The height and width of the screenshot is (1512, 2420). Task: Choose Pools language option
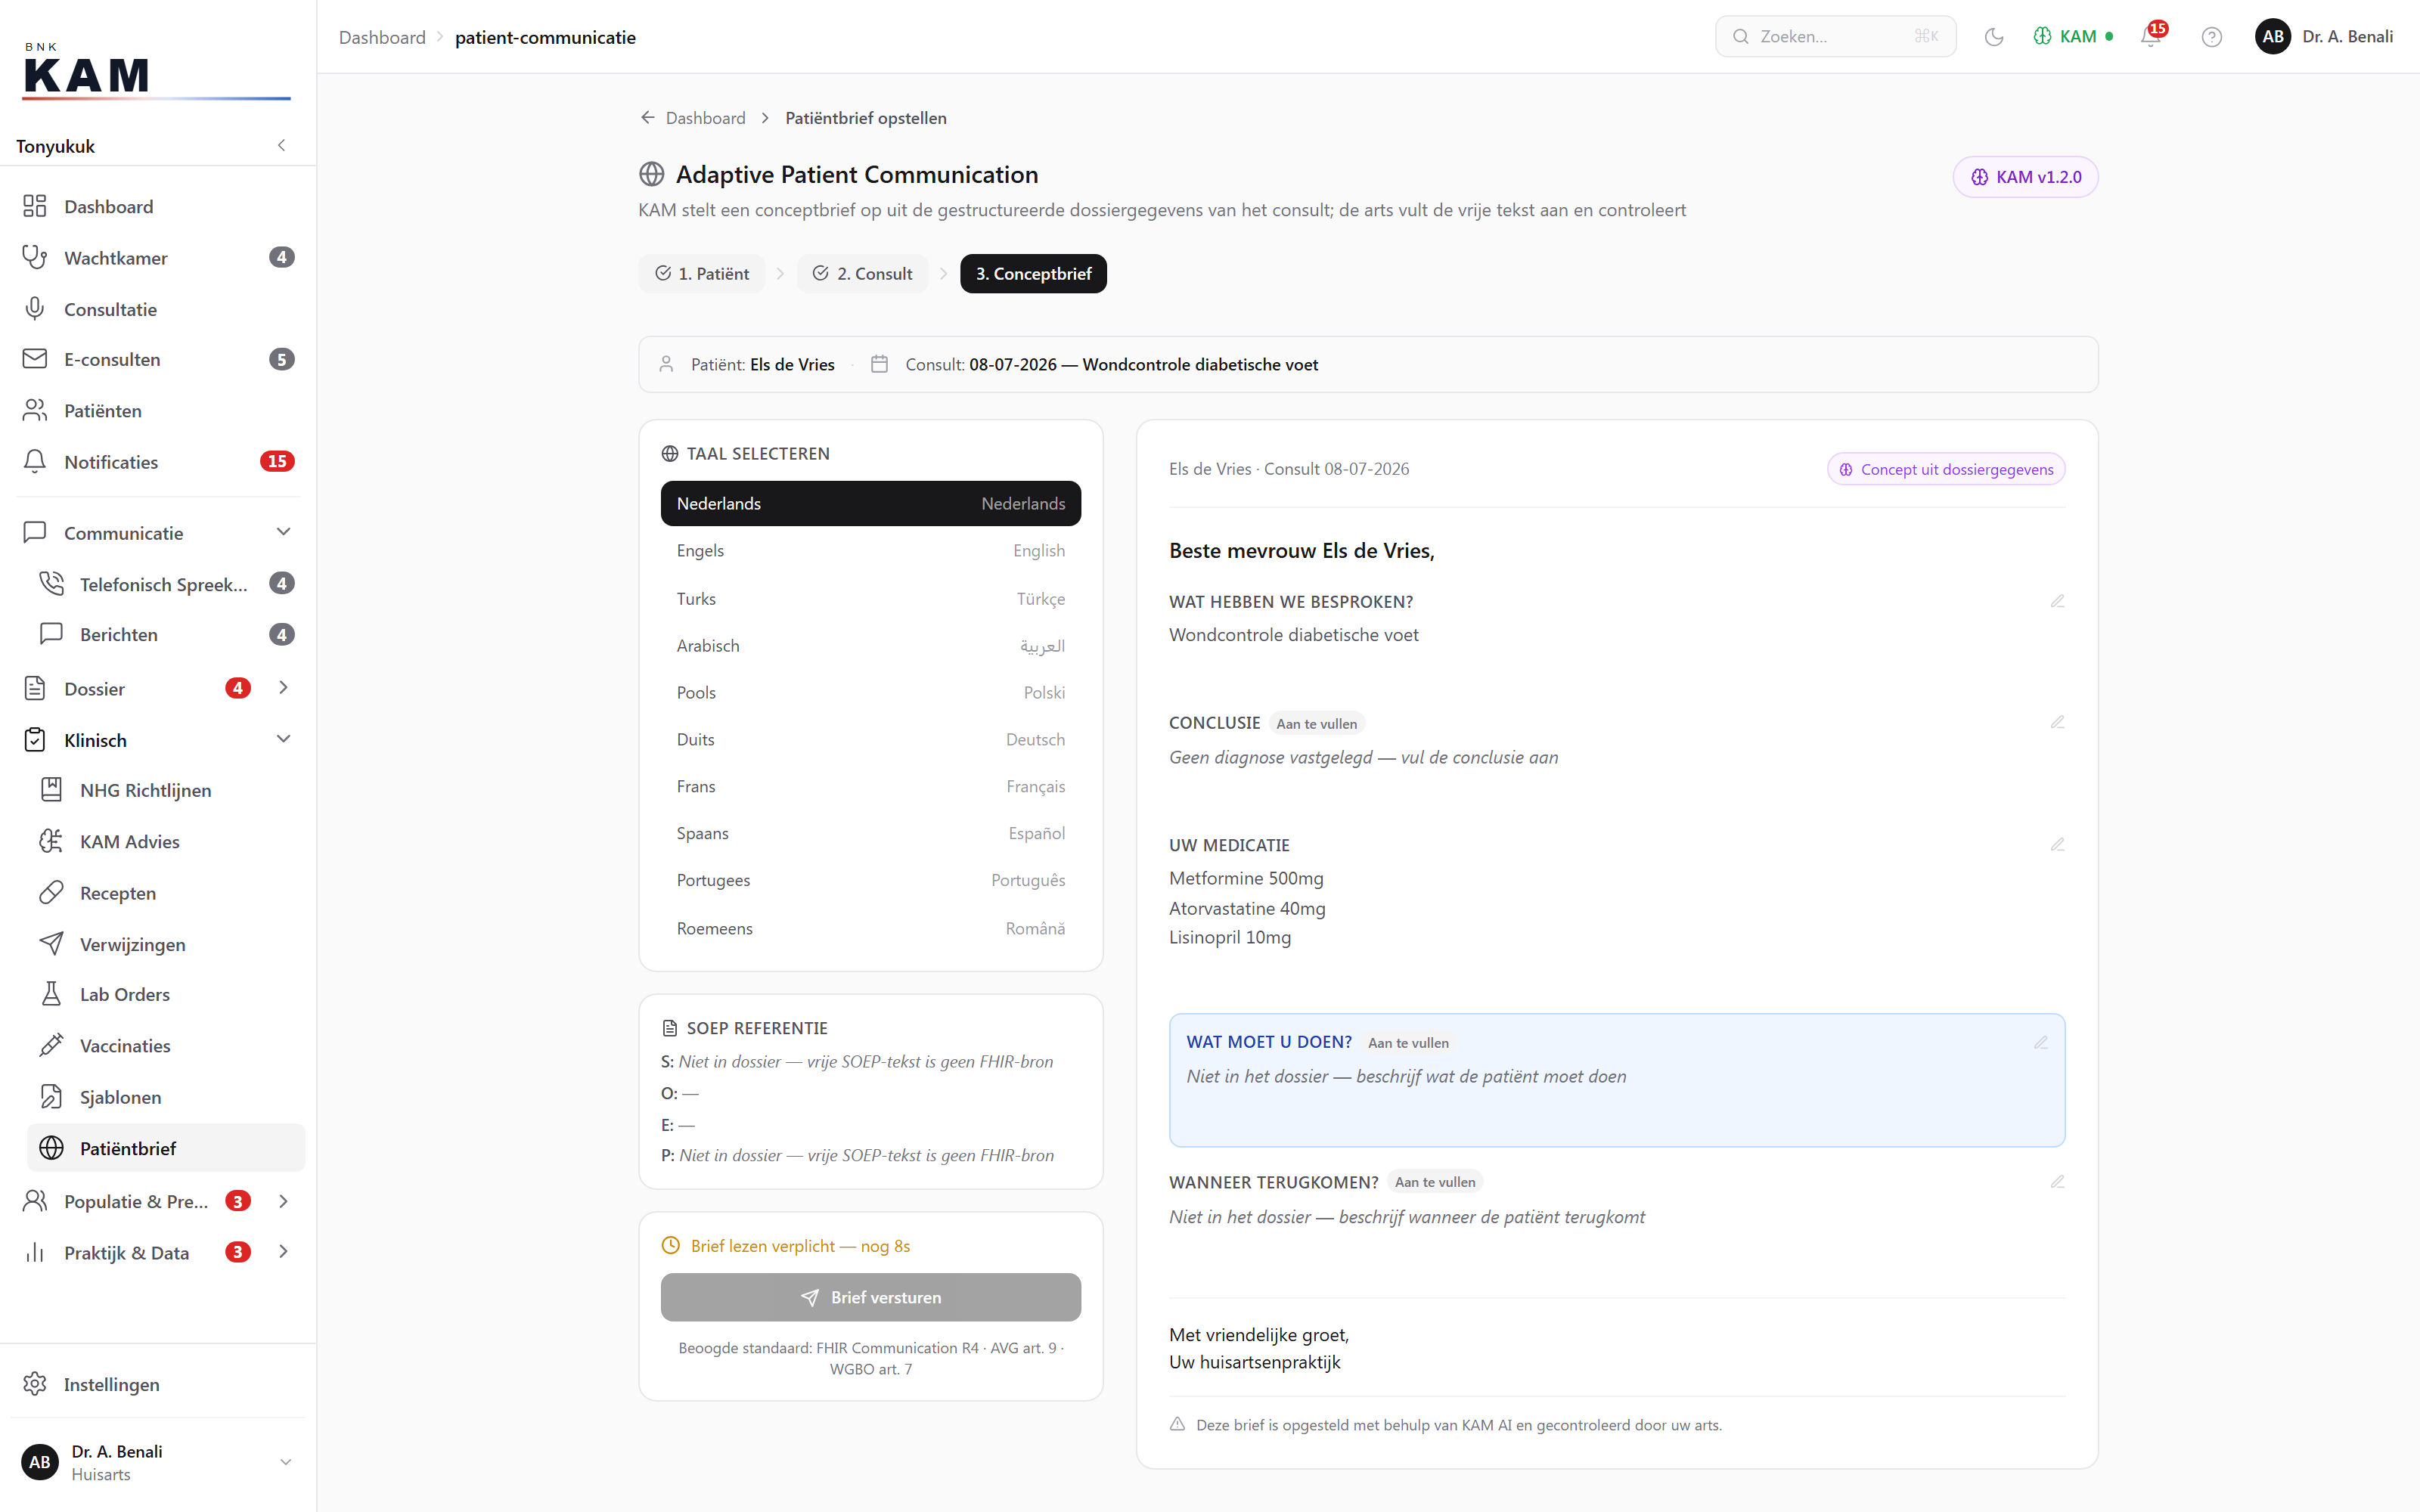870,693
